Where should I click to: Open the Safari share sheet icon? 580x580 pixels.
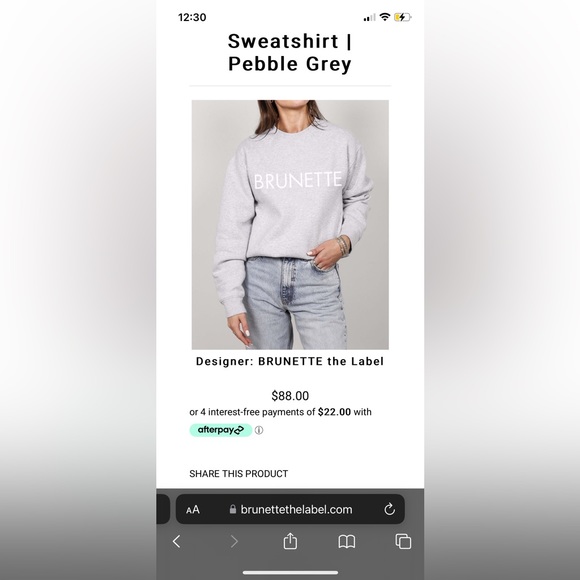pos(290,541)
